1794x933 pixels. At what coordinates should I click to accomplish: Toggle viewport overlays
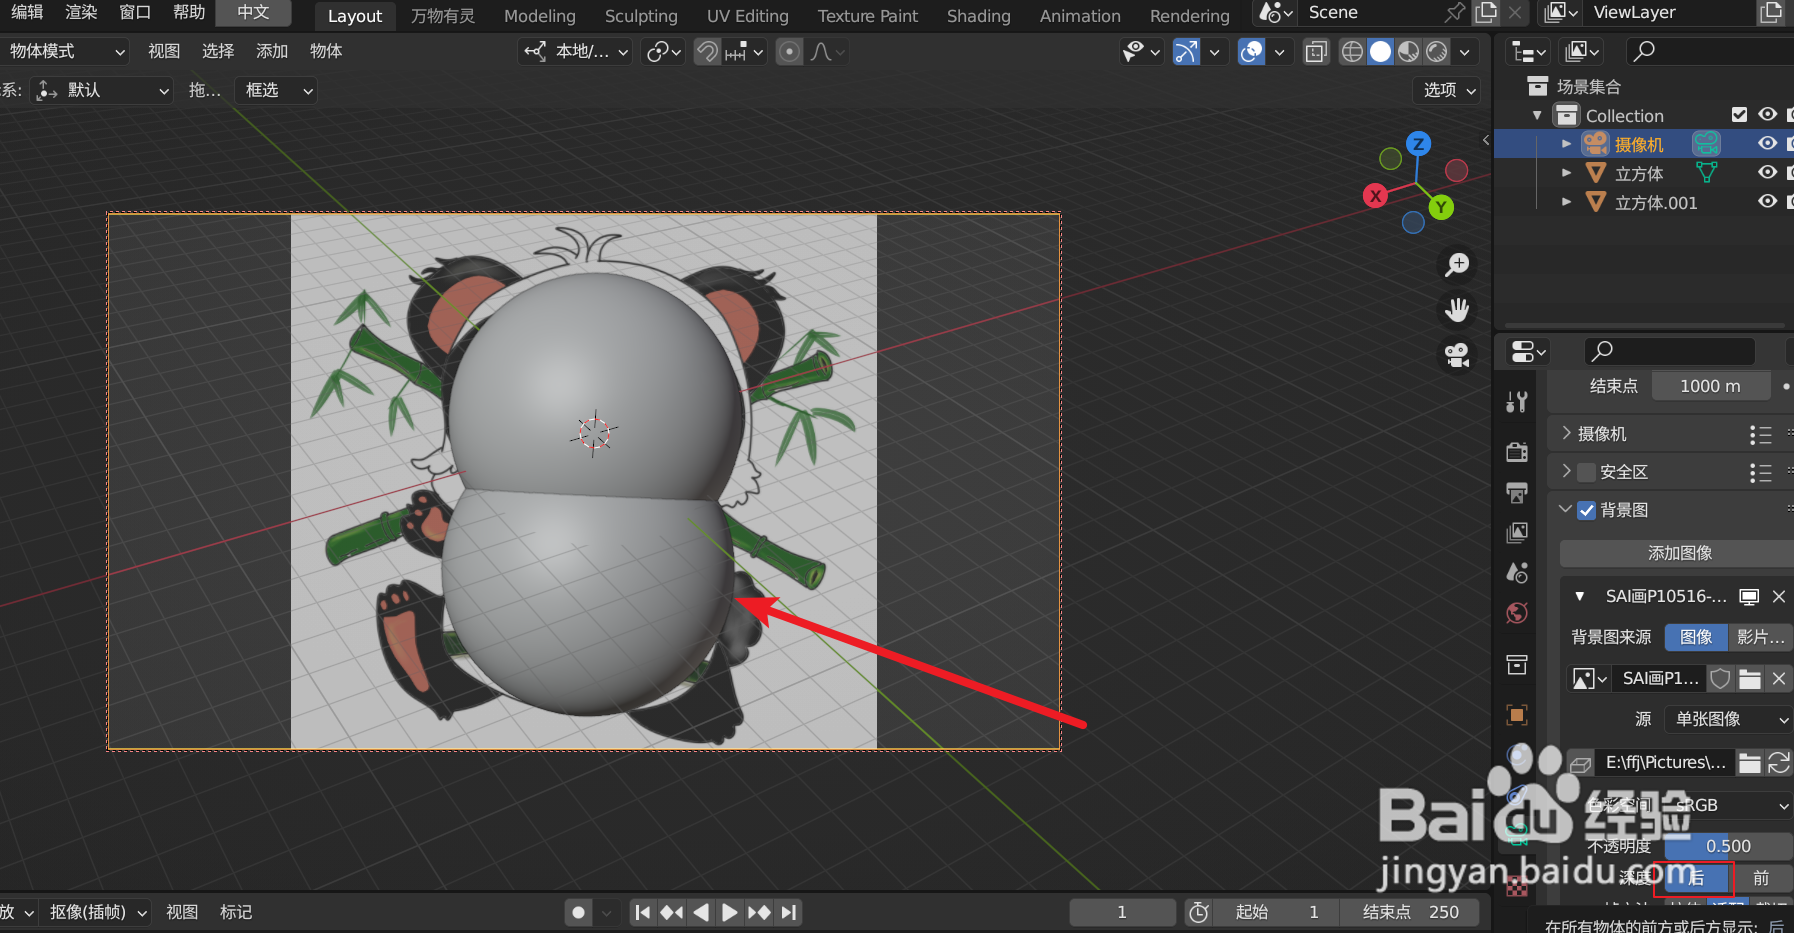click(1251, 52)
